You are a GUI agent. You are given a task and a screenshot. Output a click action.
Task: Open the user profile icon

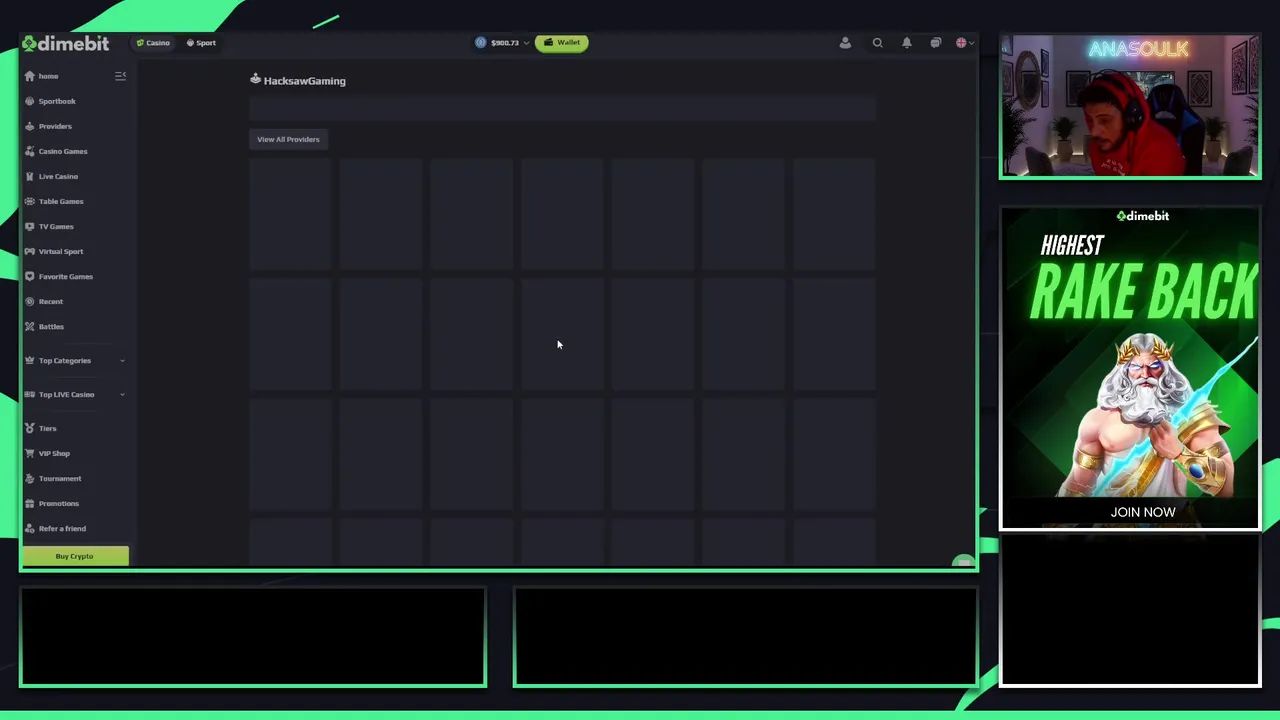tap(845, 43)
